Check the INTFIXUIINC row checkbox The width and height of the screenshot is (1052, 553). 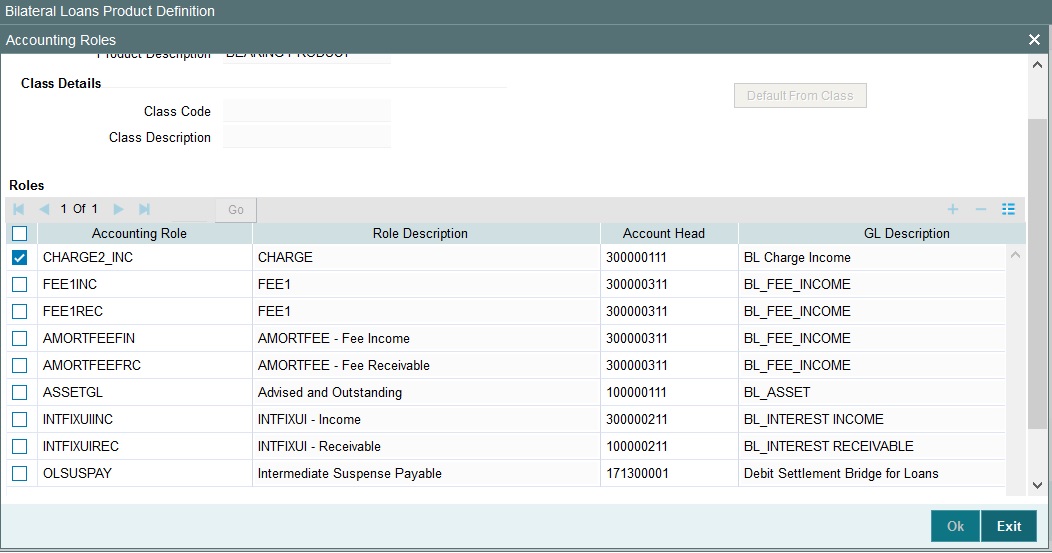coord(19,419)
